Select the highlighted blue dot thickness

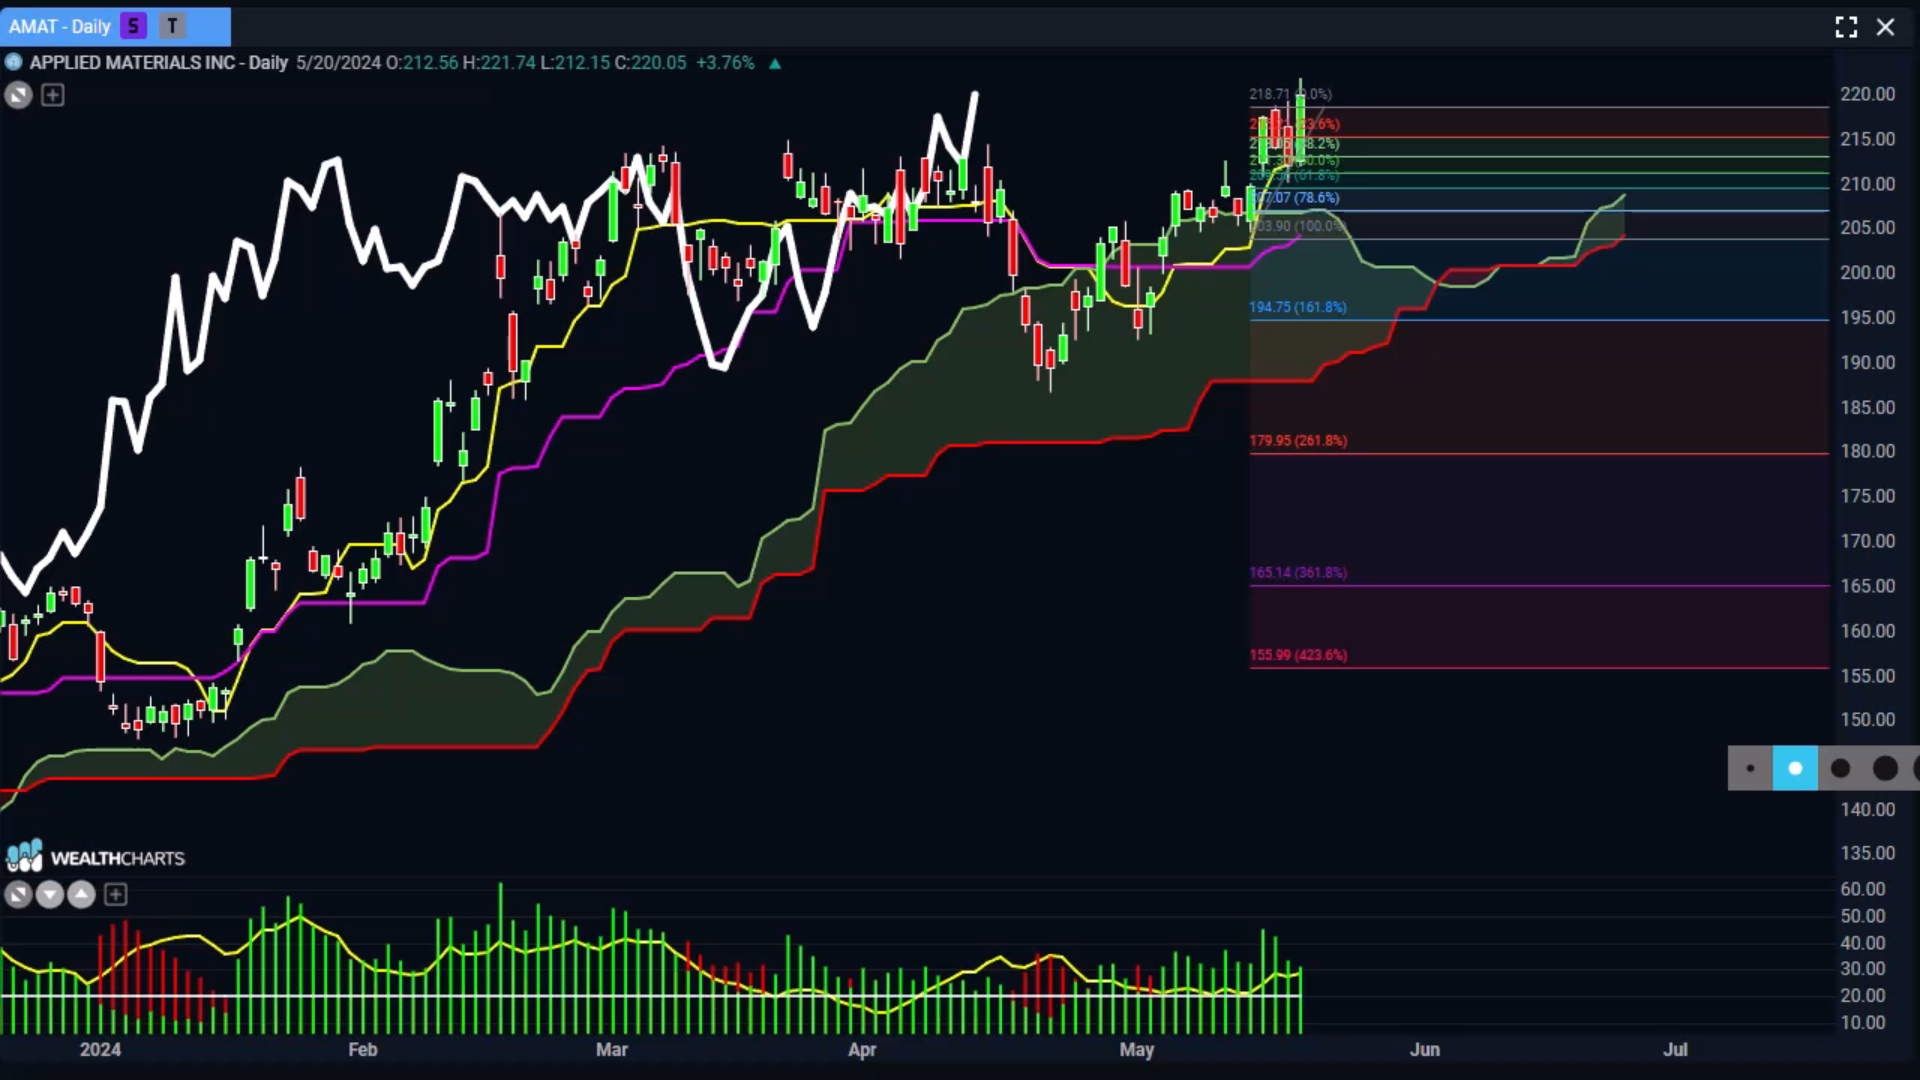(x=1795, y=768)
